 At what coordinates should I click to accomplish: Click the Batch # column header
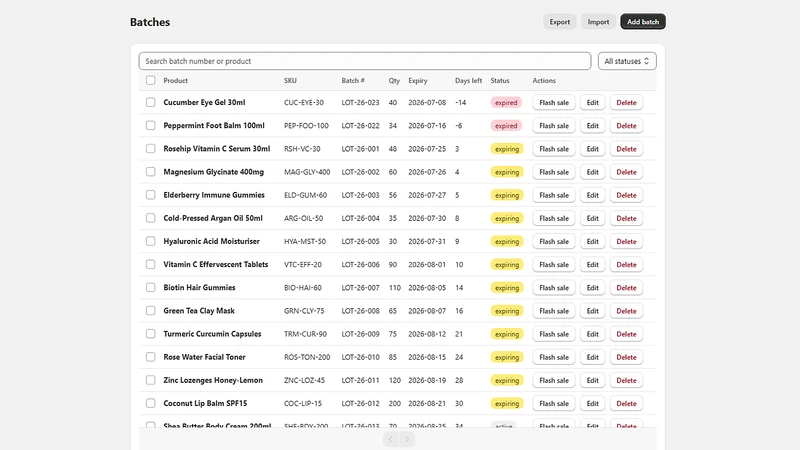tap(353, 81)
